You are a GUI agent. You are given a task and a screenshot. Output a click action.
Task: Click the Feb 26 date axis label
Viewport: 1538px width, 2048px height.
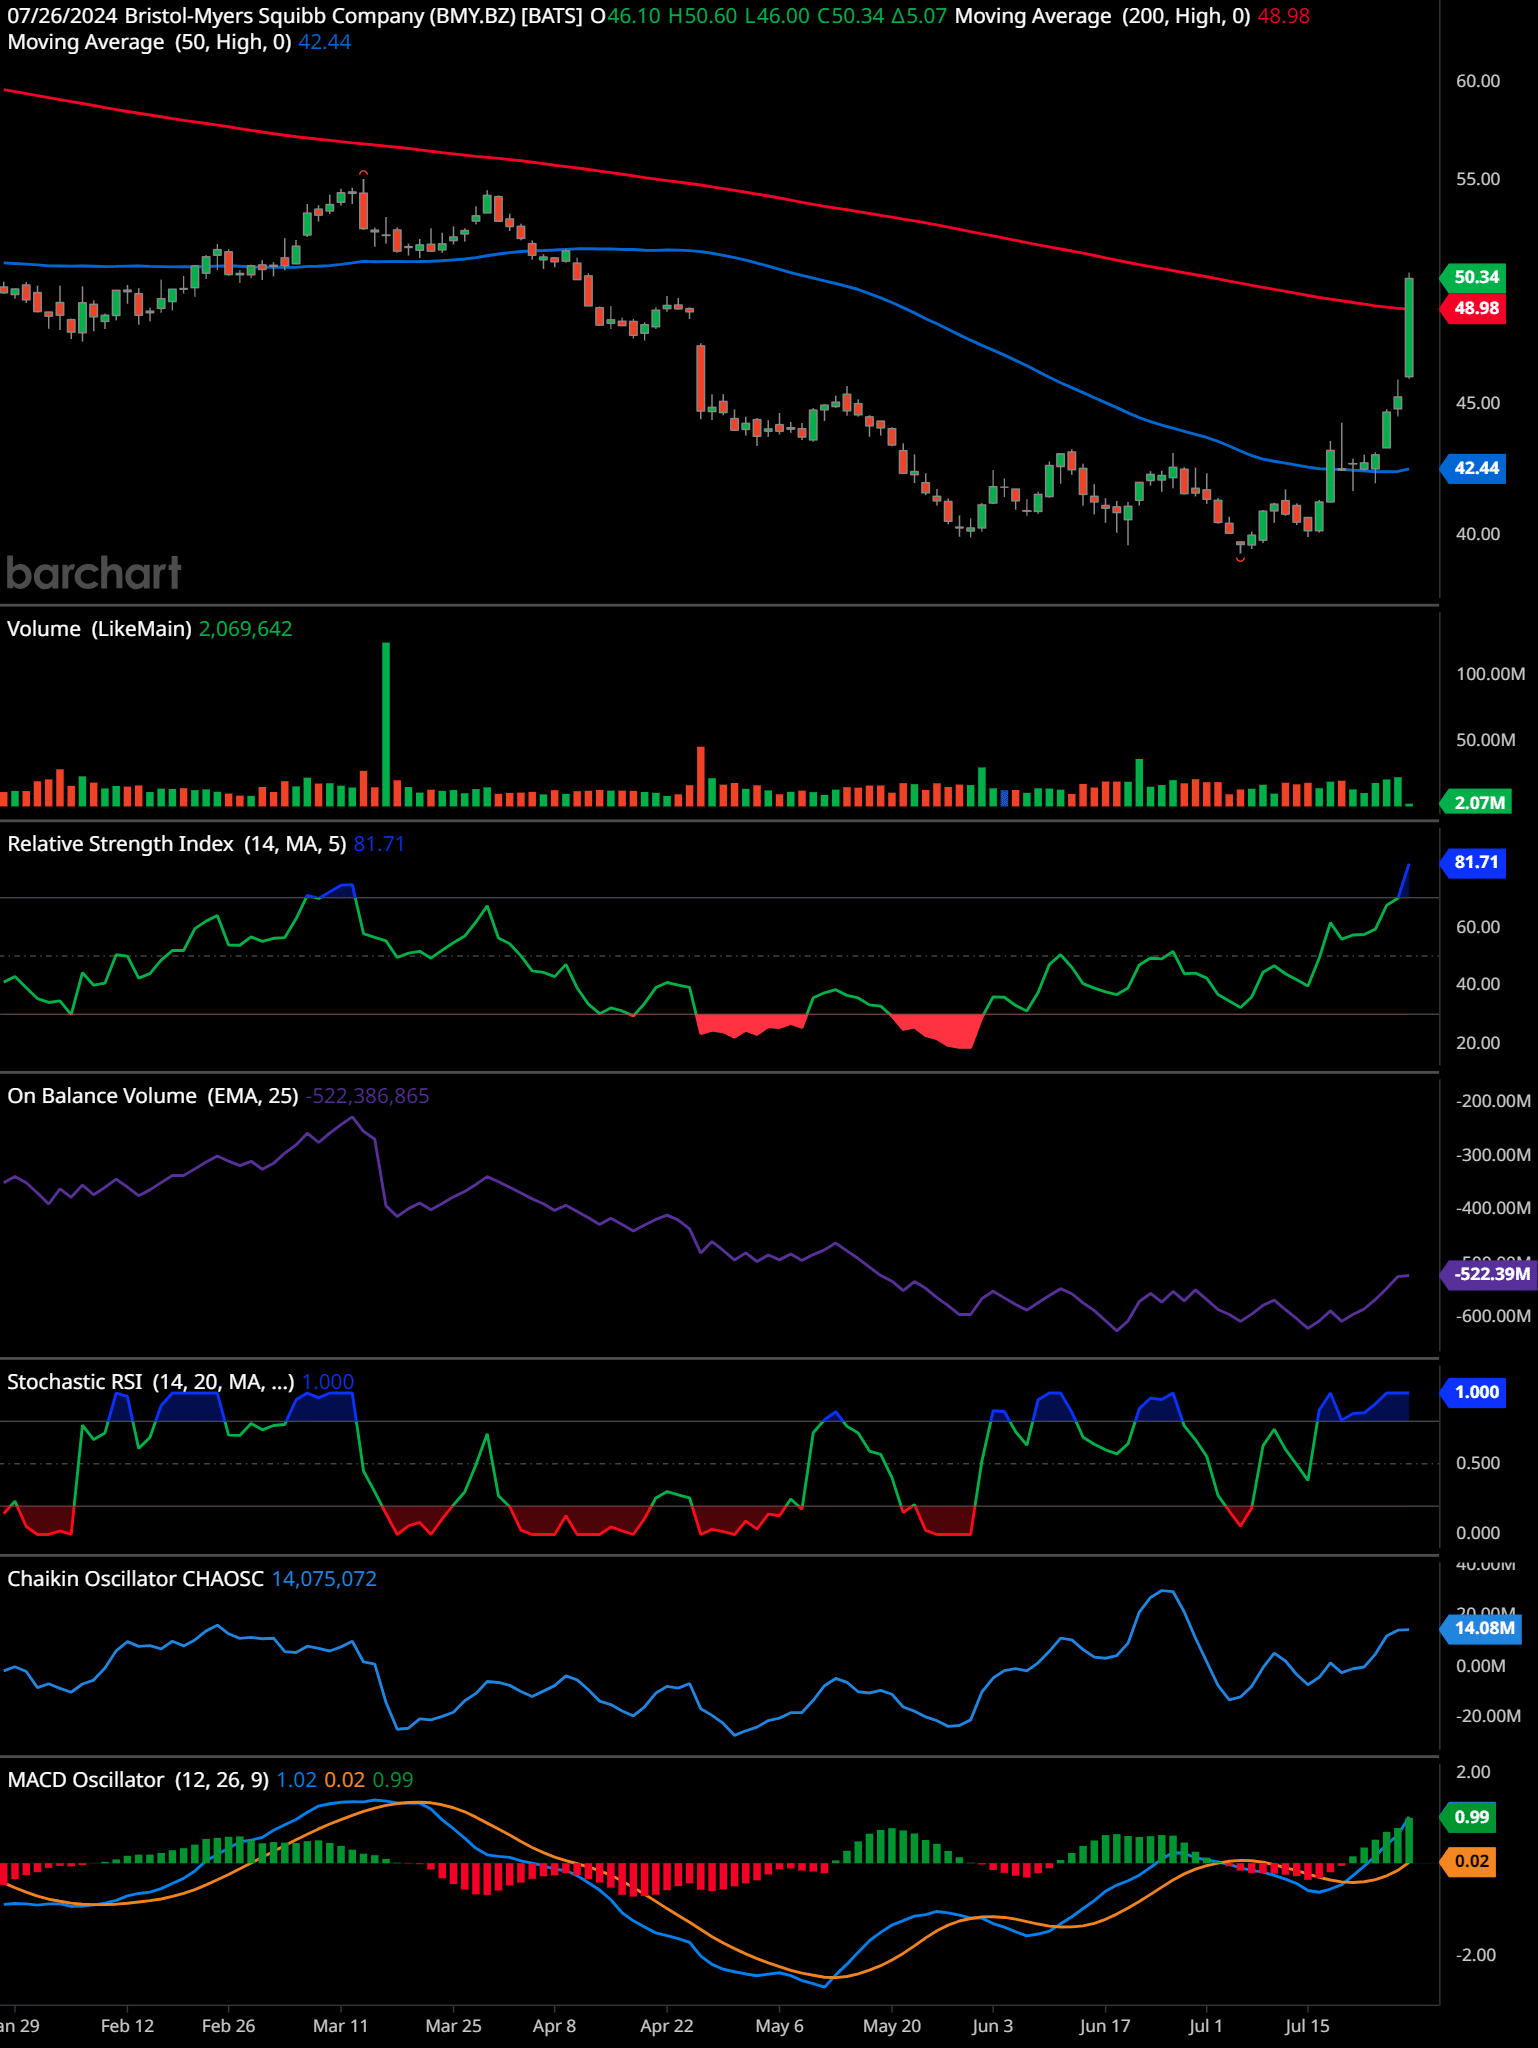[228, 2026]
